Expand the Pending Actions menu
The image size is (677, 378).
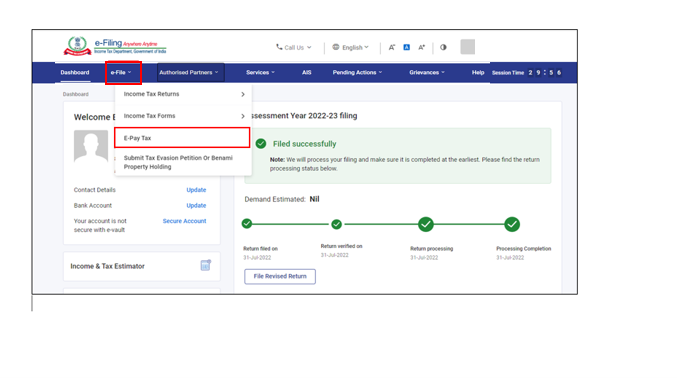pyautogui.click(x=357, y=73)
